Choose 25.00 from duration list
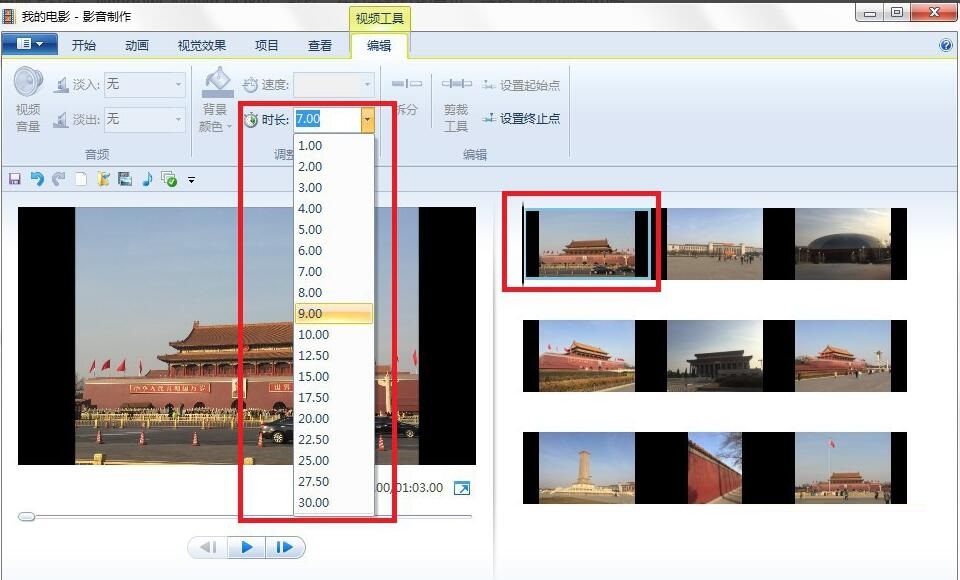Image resolution: width=960 pixels, height=580 pixels. pyautogui.click(x=334, y=460)
